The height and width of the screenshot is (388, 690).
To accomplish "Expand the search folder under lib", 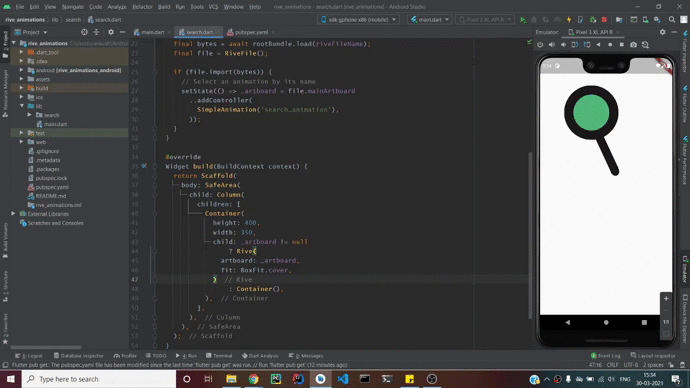I will [x=29, y=115].
